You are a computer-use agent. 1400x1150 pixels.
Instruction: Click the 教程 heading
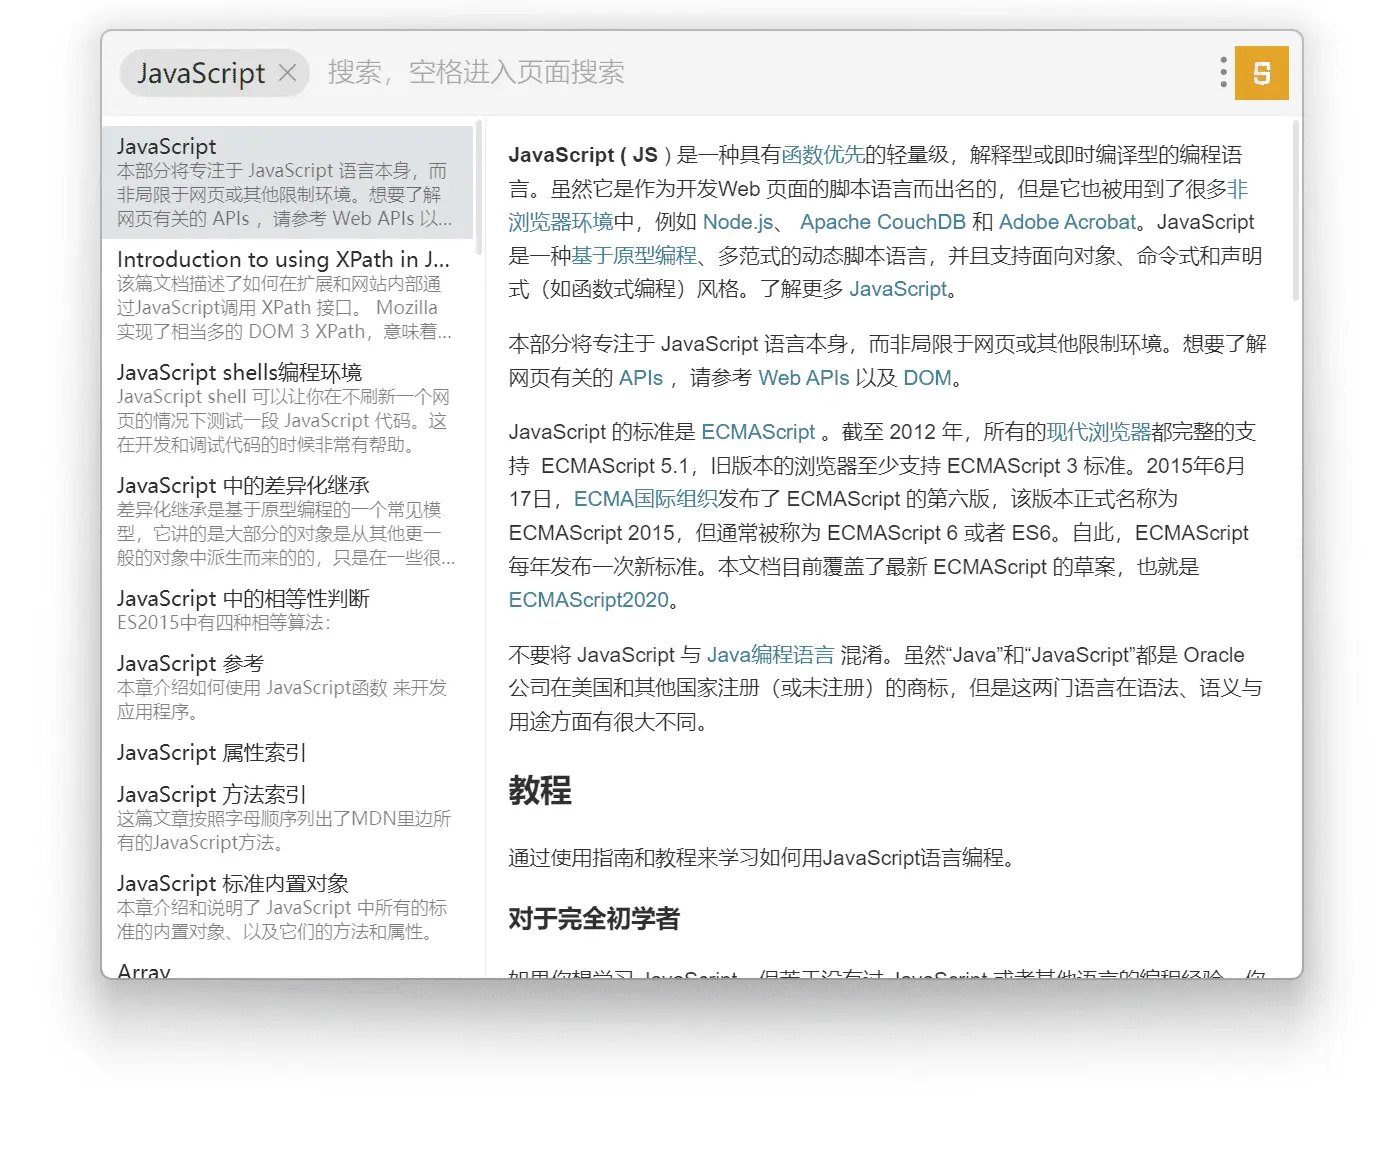tap(540, 790)
